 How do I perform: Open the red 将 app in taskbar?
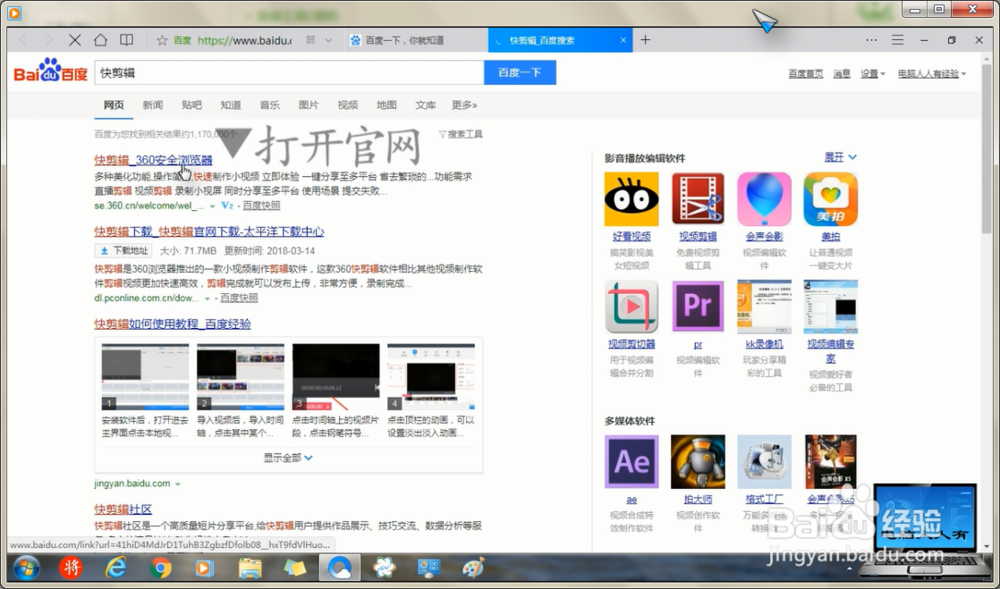pos(71,567)
